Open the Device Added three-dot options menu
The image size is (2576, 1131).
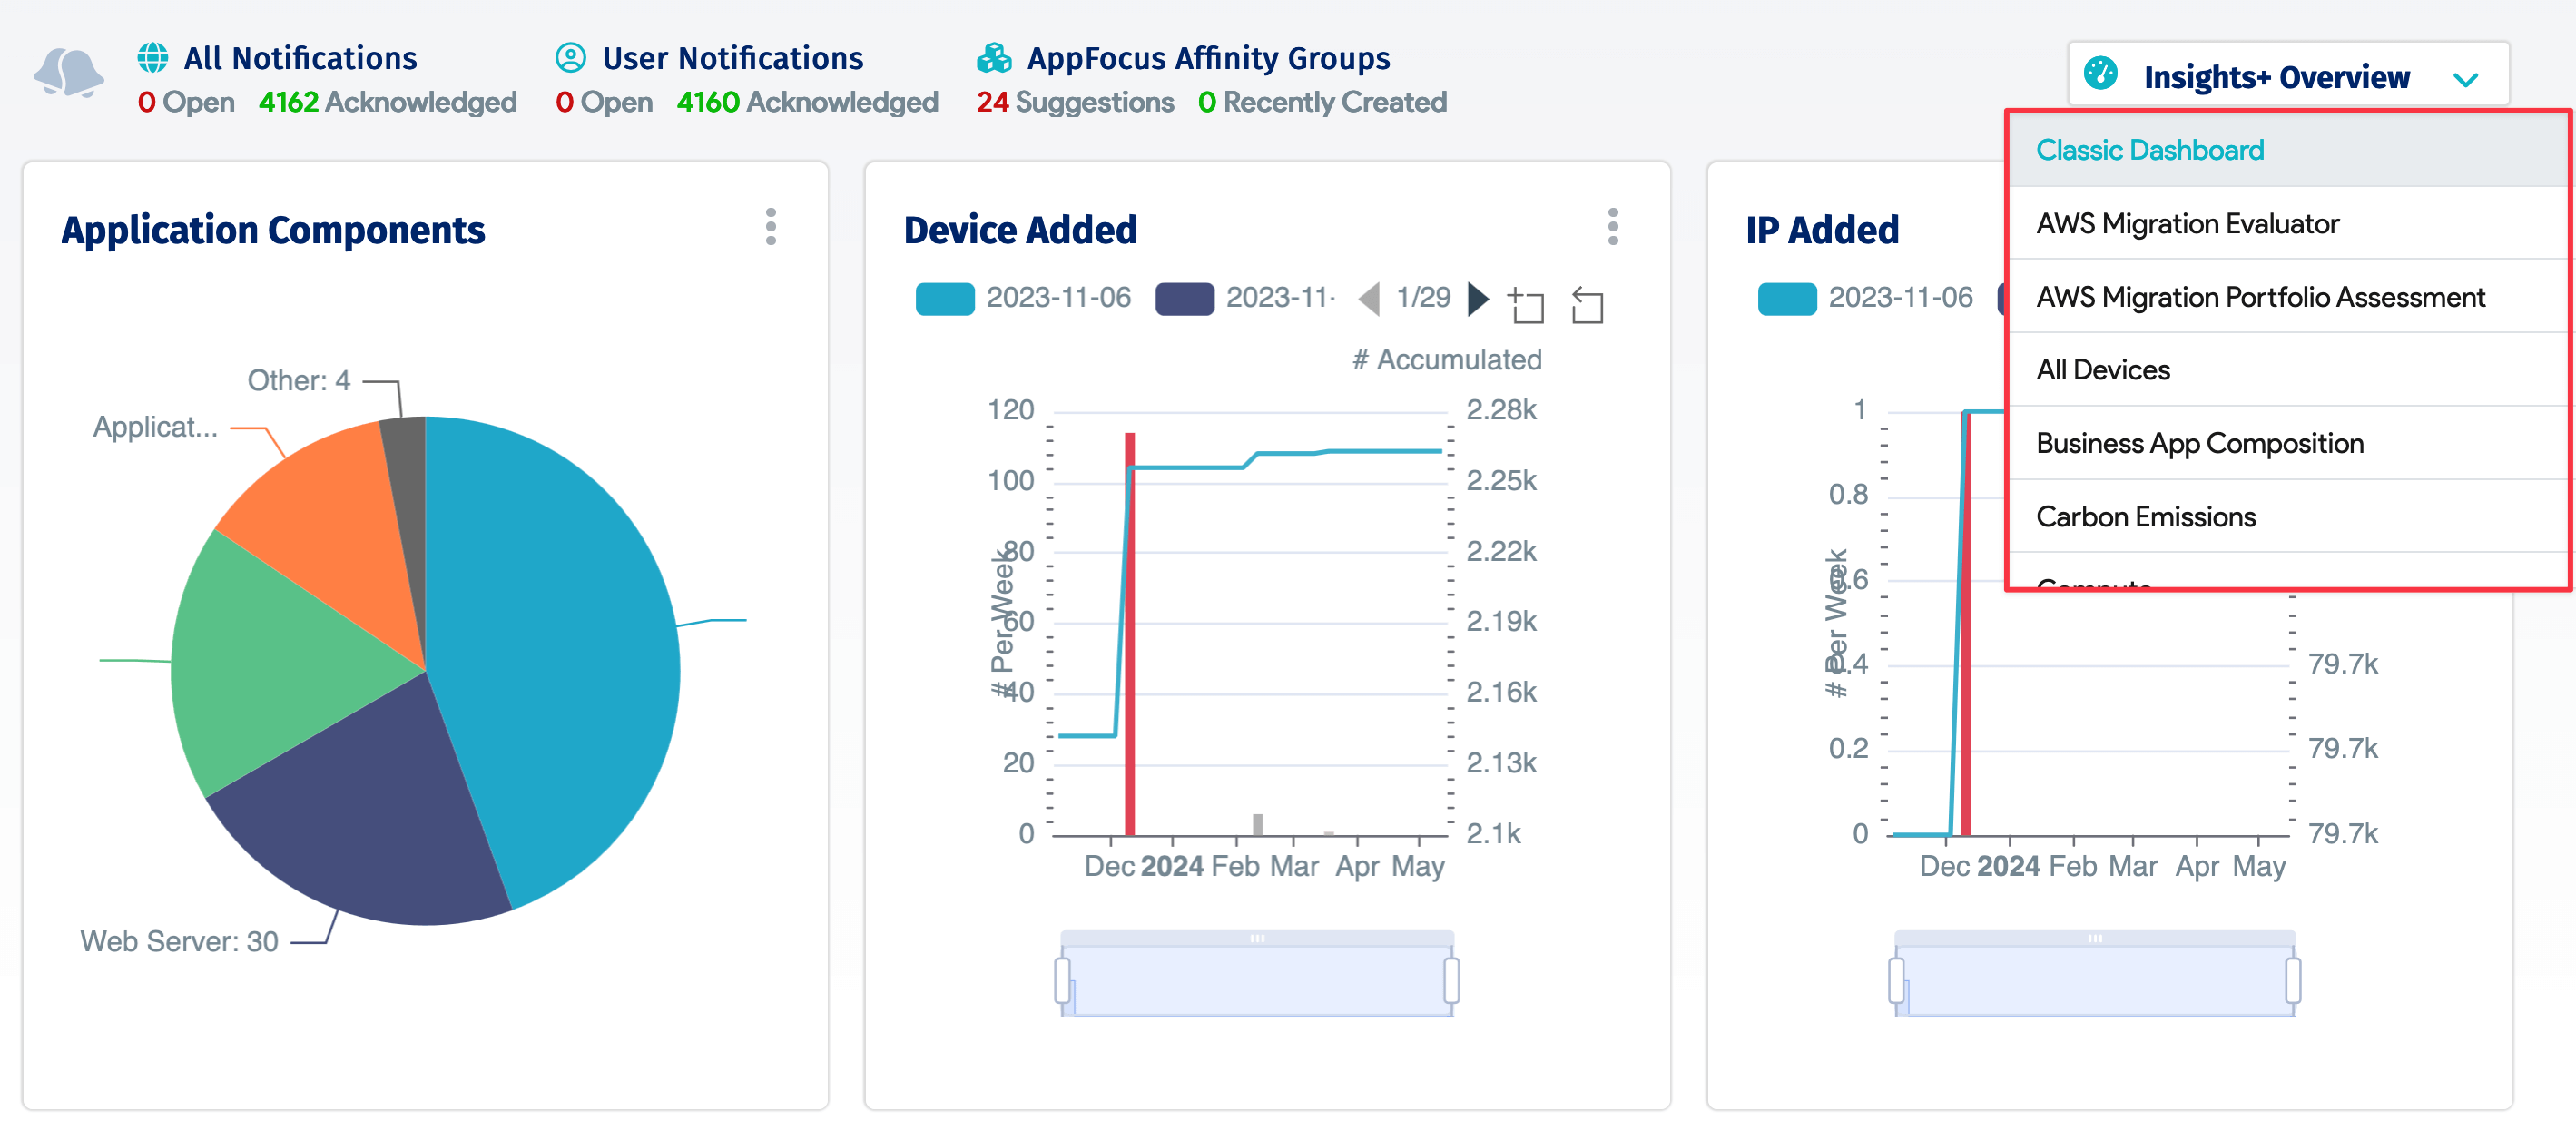pyautogui.click(x=1613, y=227)
